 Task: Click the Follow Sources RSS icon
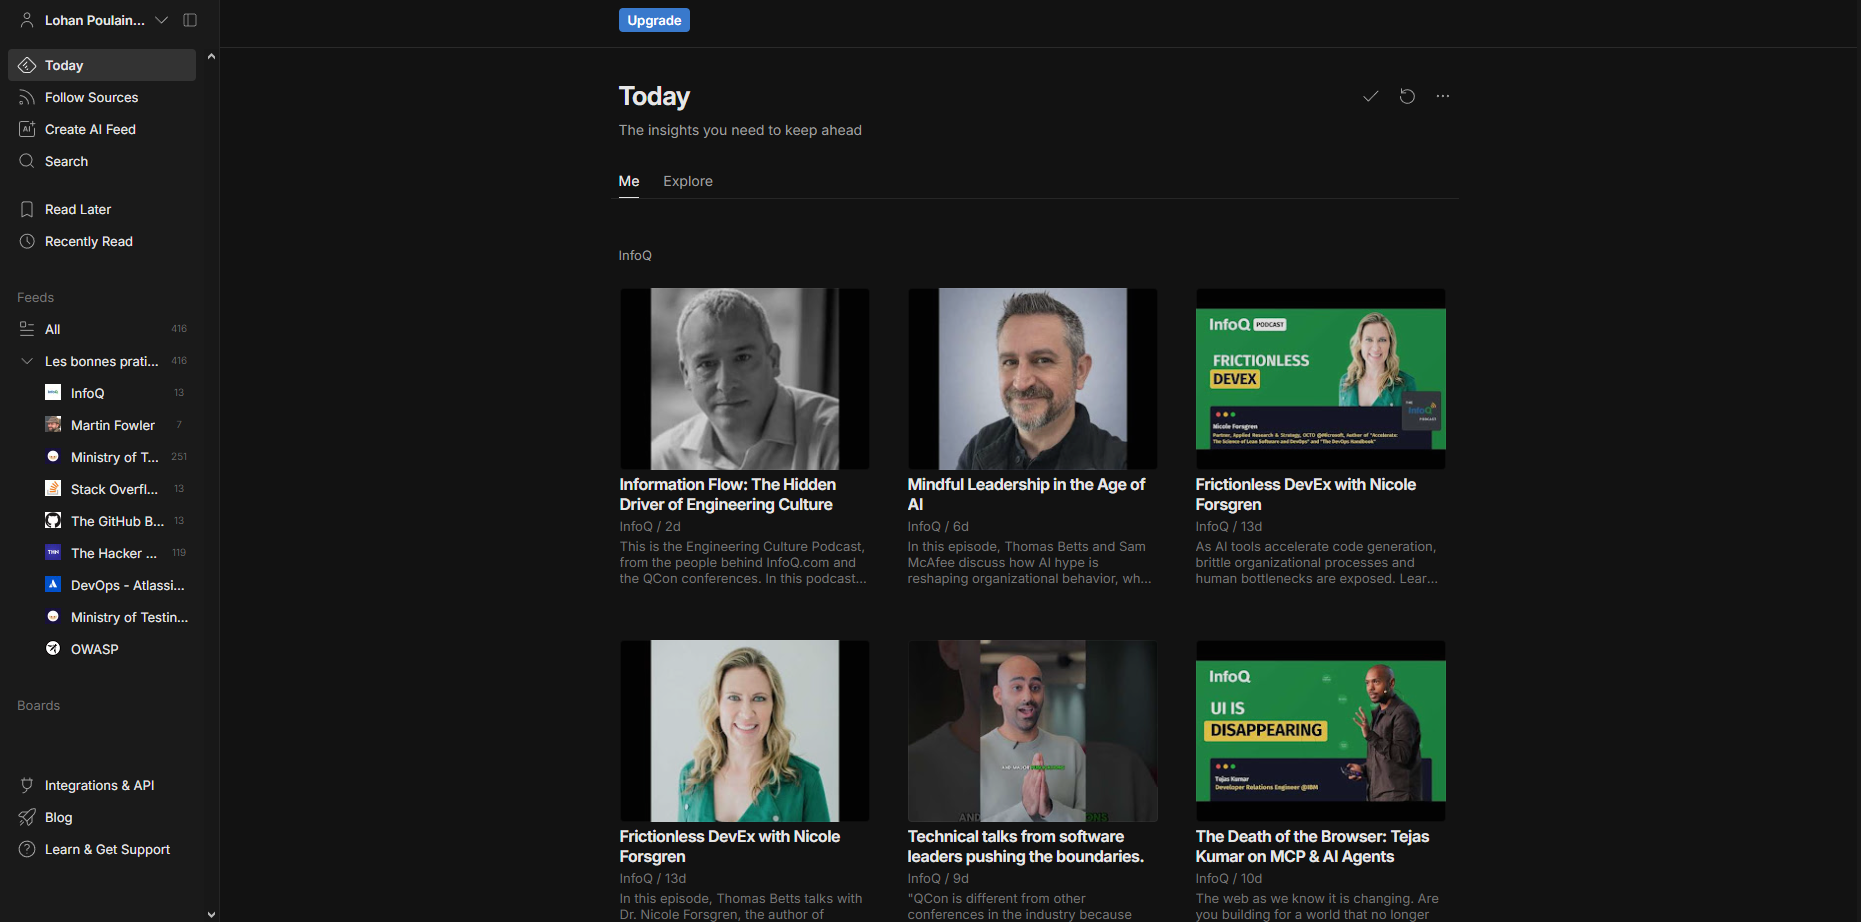pos(26,96)
